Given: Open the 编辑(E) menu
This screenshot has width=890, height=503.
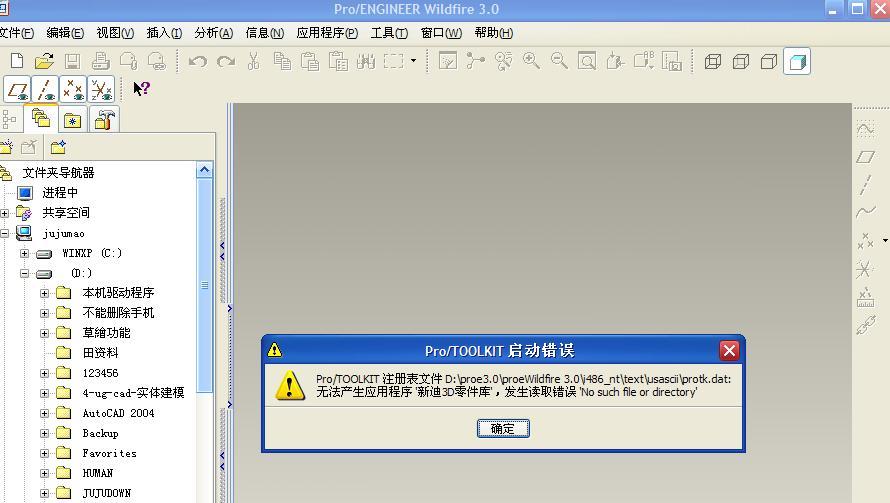Looking at the screenshot, I should (65, 33).
